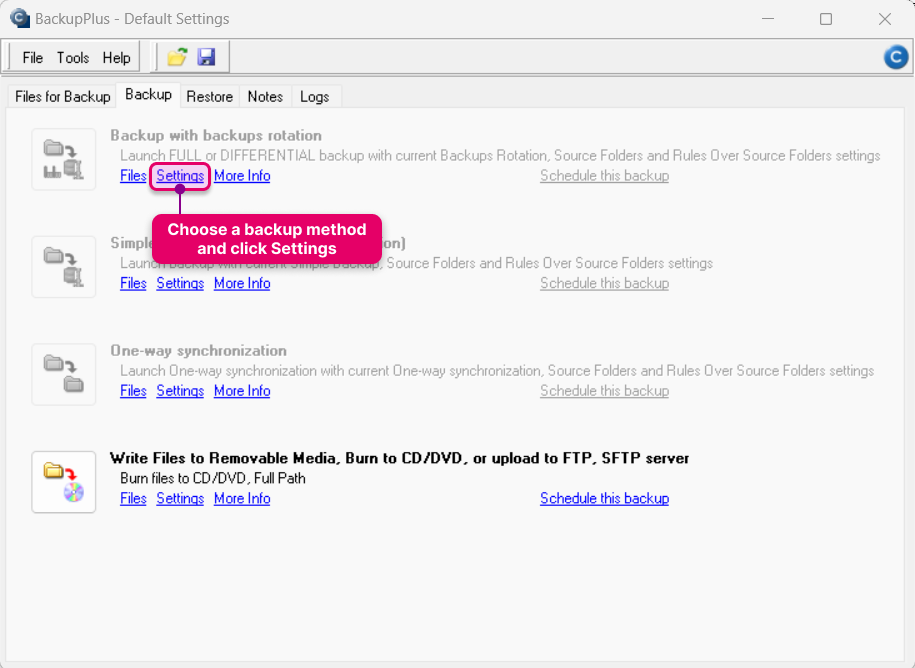Open the Tools menu

73,58
